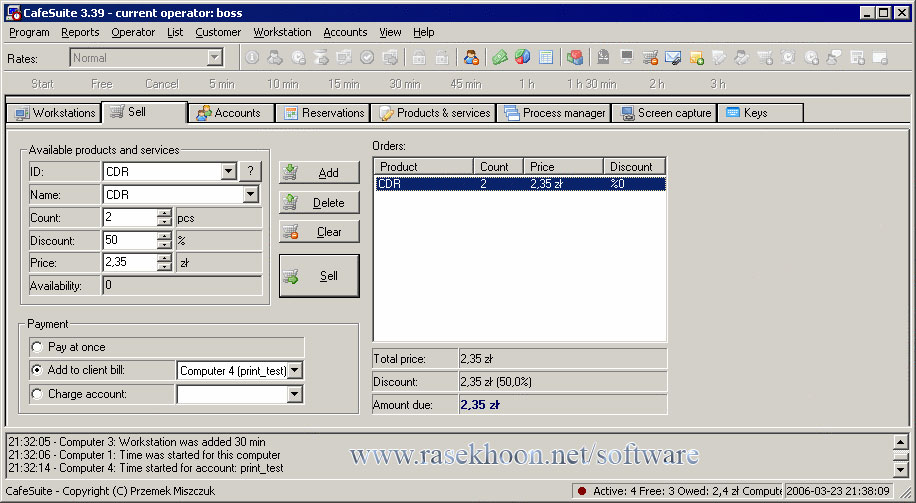Click the Clear orders button
916x503 pixels.
(x=319, y=232)
